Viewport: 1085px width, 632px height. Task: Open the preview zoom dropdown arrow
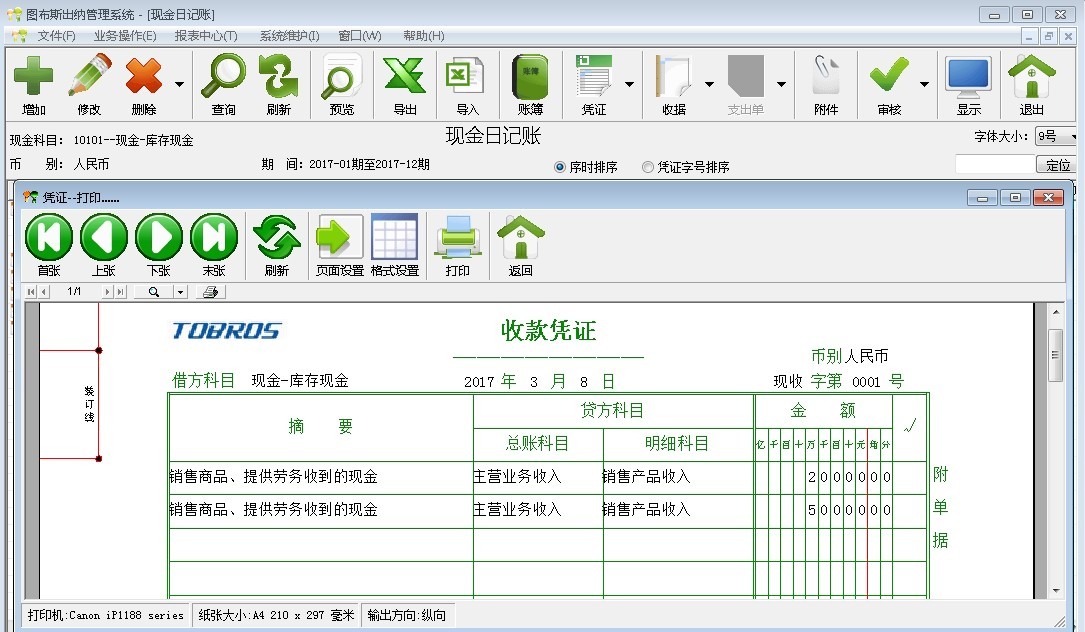pos(181,292)
